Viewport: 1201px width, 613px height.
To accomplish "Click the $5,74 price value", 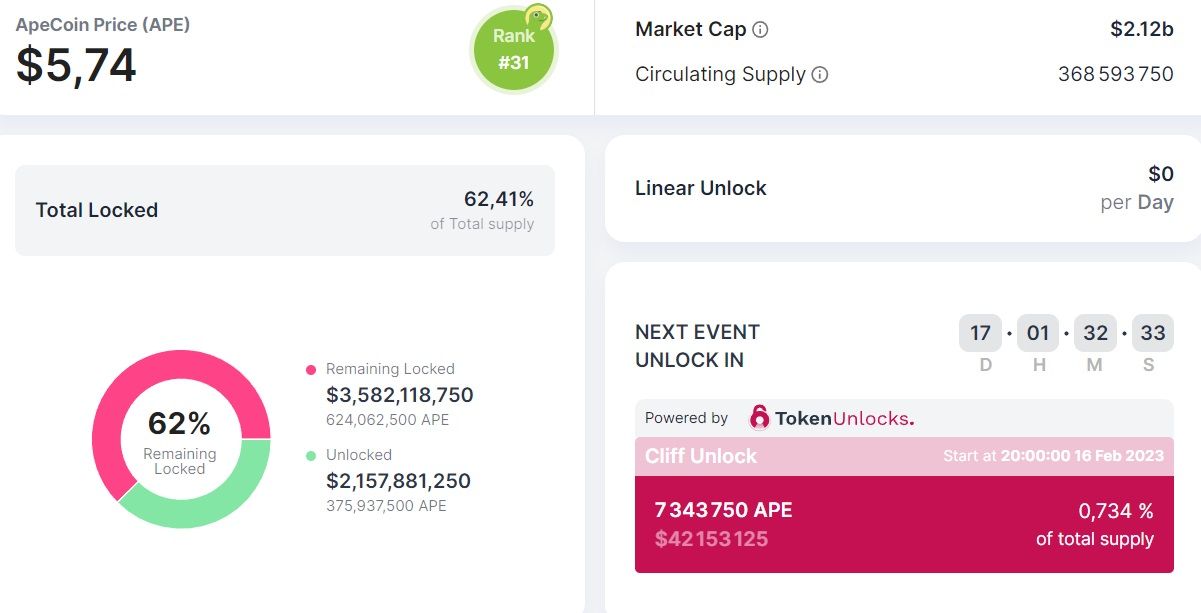I will tap(77, 66).
